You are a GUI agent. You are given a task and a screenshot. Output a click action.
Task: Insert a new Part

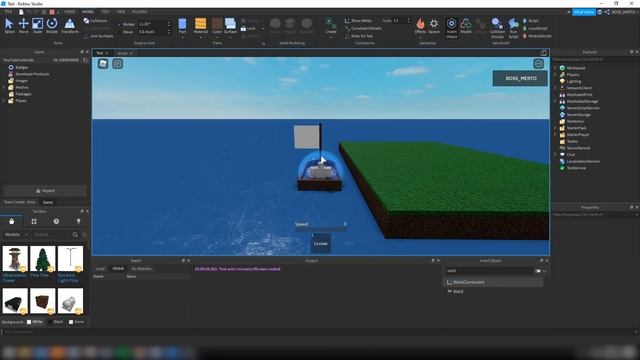182,26
